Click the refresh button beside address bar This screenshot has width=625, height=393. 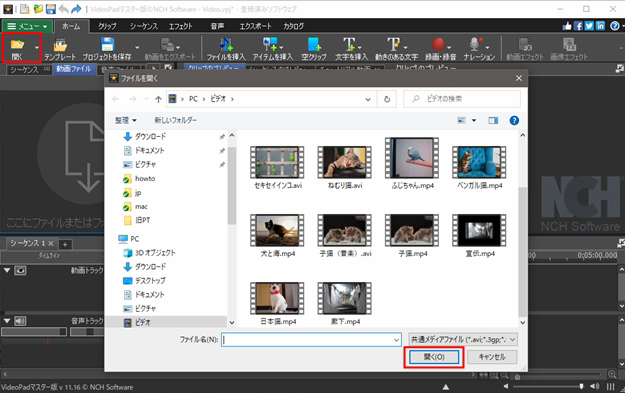tap(387, 99)
